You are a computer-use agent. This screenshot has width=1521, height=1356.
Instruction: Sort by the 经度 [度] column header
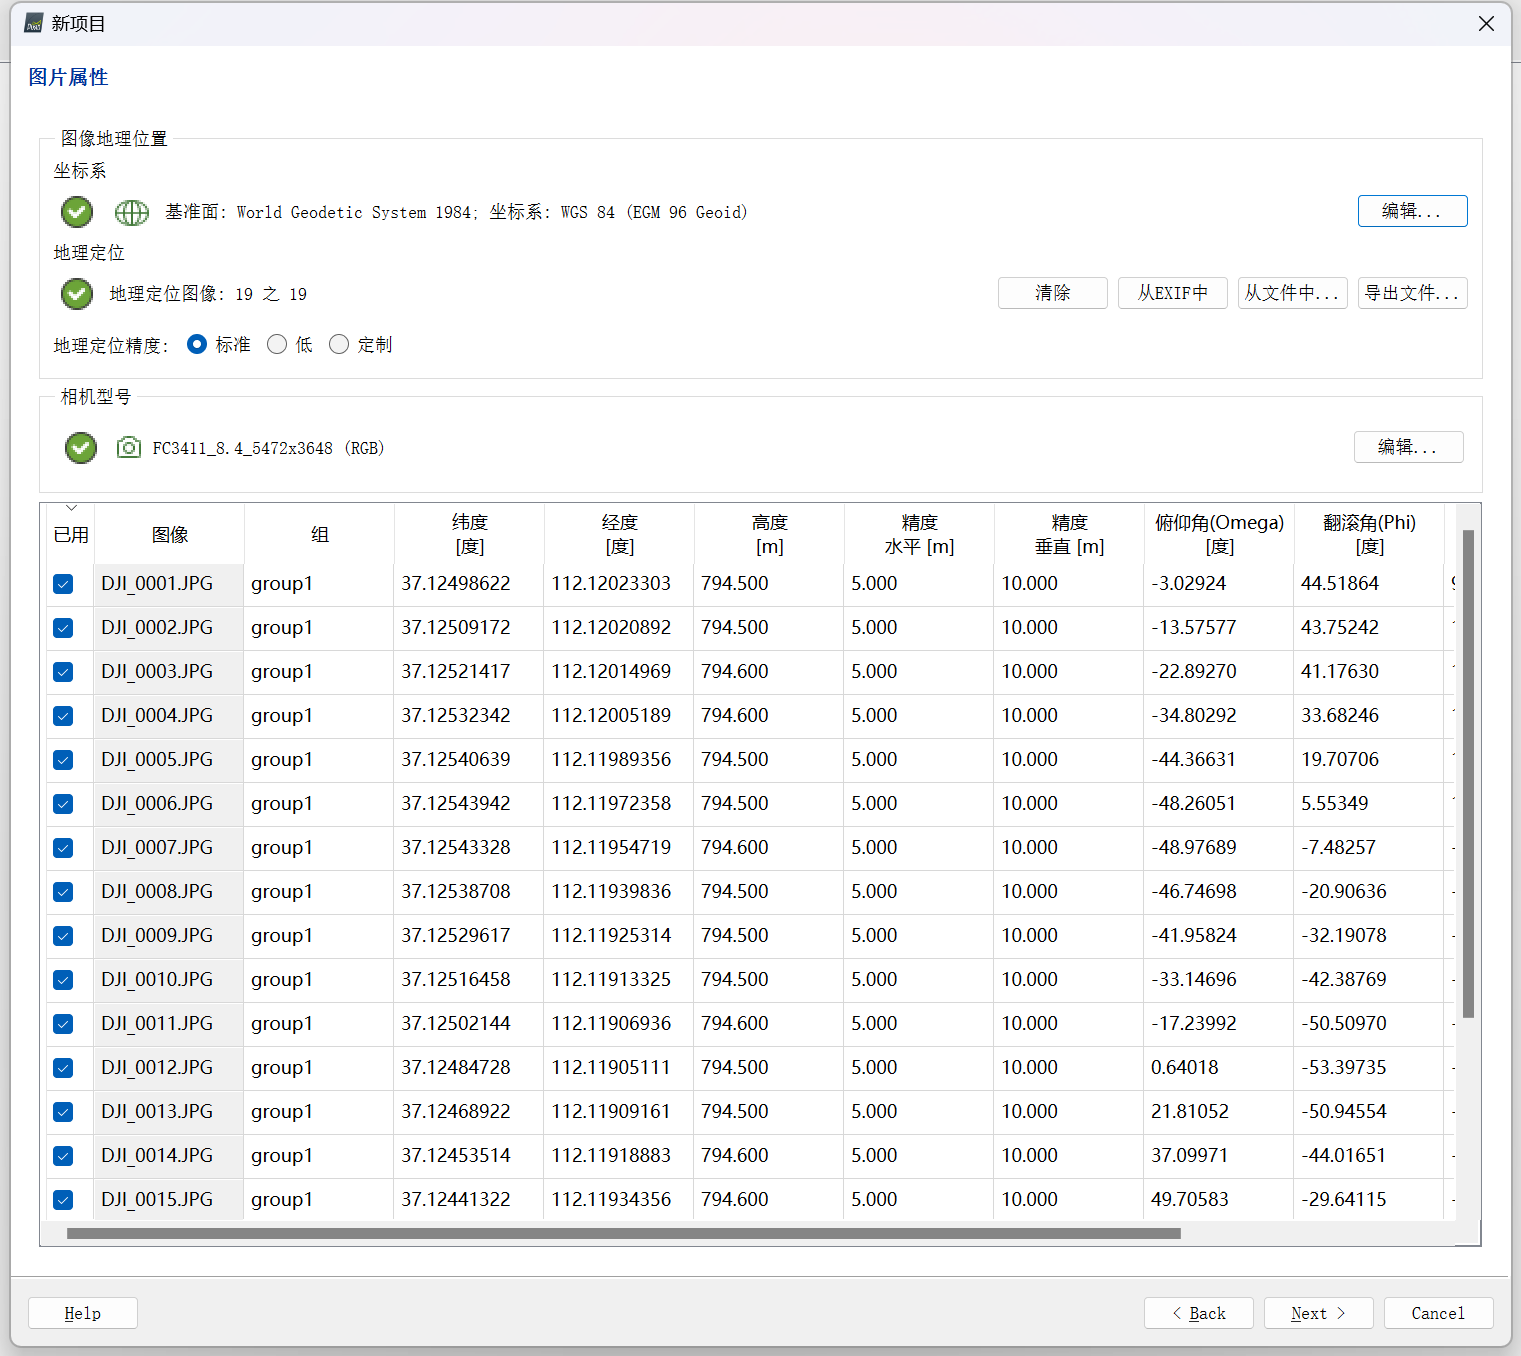(619, 534)
